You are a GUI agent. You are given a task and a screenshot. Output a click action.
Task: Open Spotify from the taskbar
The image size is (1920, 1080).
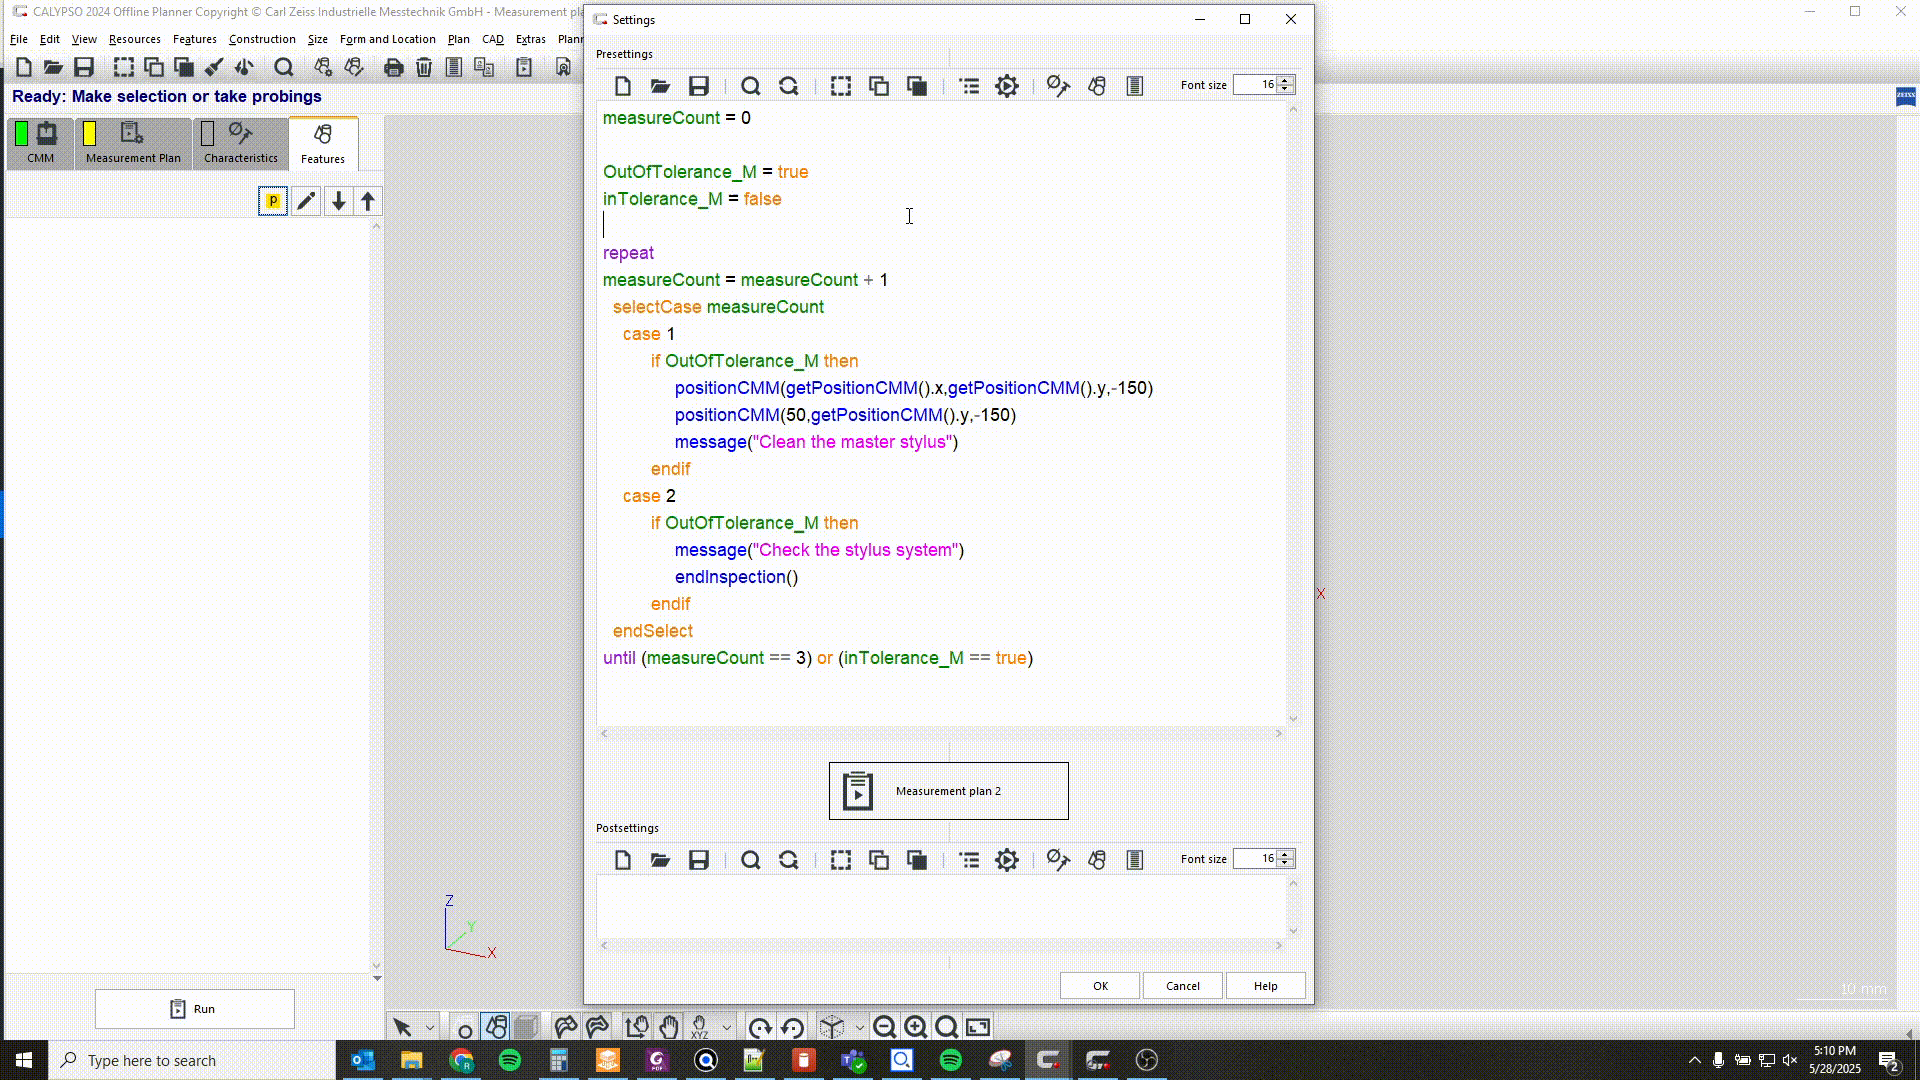pyautogui.click(x=512, y=1060)
